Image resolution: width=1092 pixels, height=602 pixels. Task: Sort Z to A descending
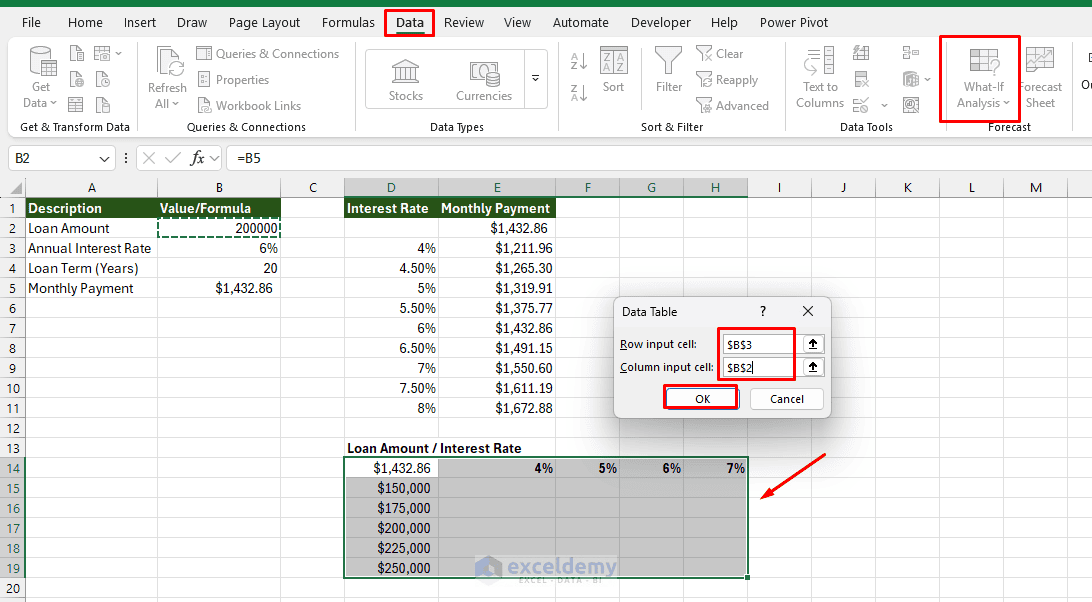click(x=579, y=92)
